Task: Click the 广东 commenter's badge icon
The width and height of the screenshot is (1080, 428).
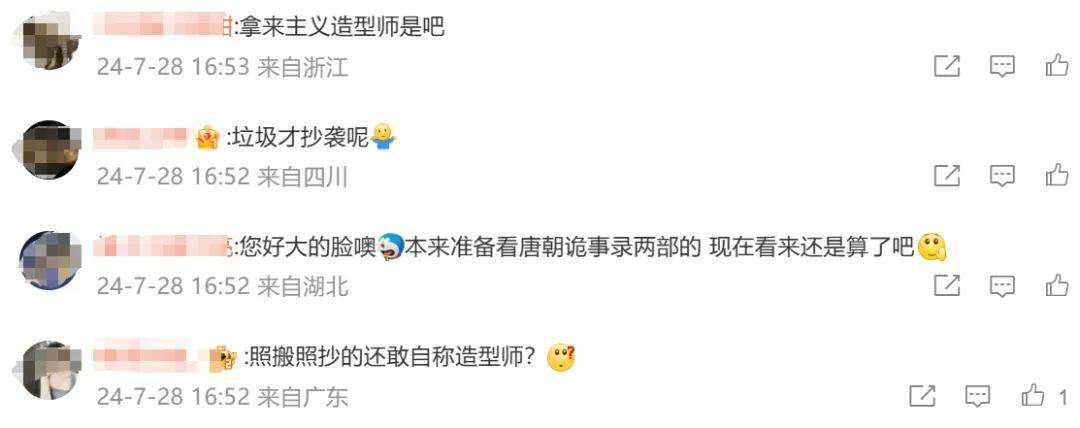Action: [222, 358]
